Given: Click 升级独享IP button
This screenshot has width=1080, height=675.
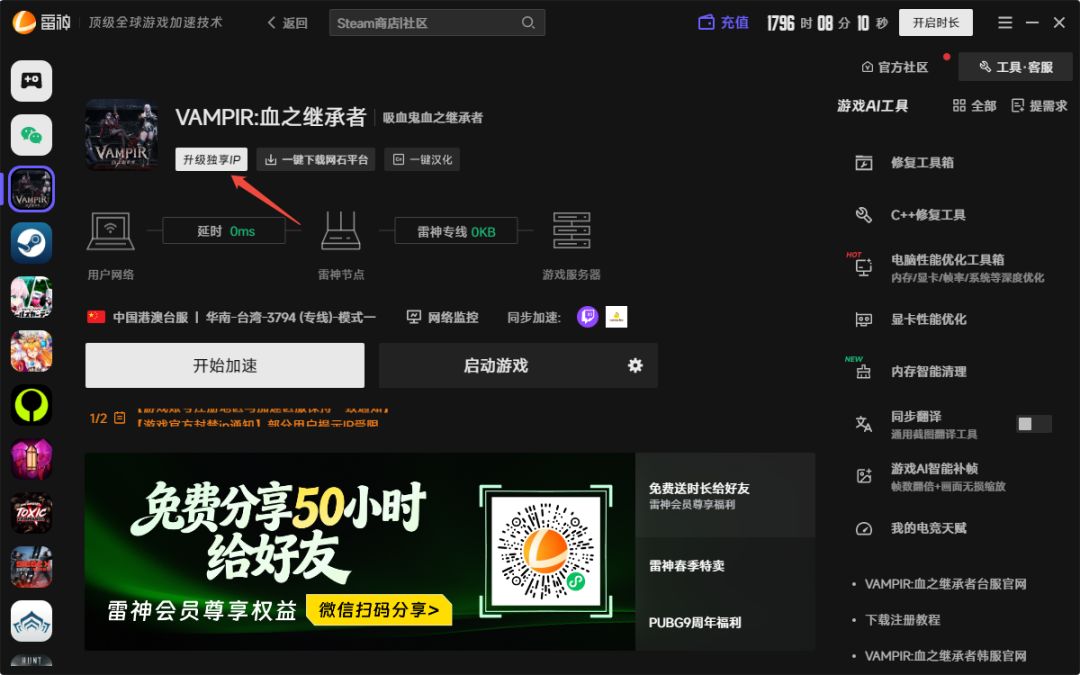Looking at the screenshot, I should click(211, 160).
